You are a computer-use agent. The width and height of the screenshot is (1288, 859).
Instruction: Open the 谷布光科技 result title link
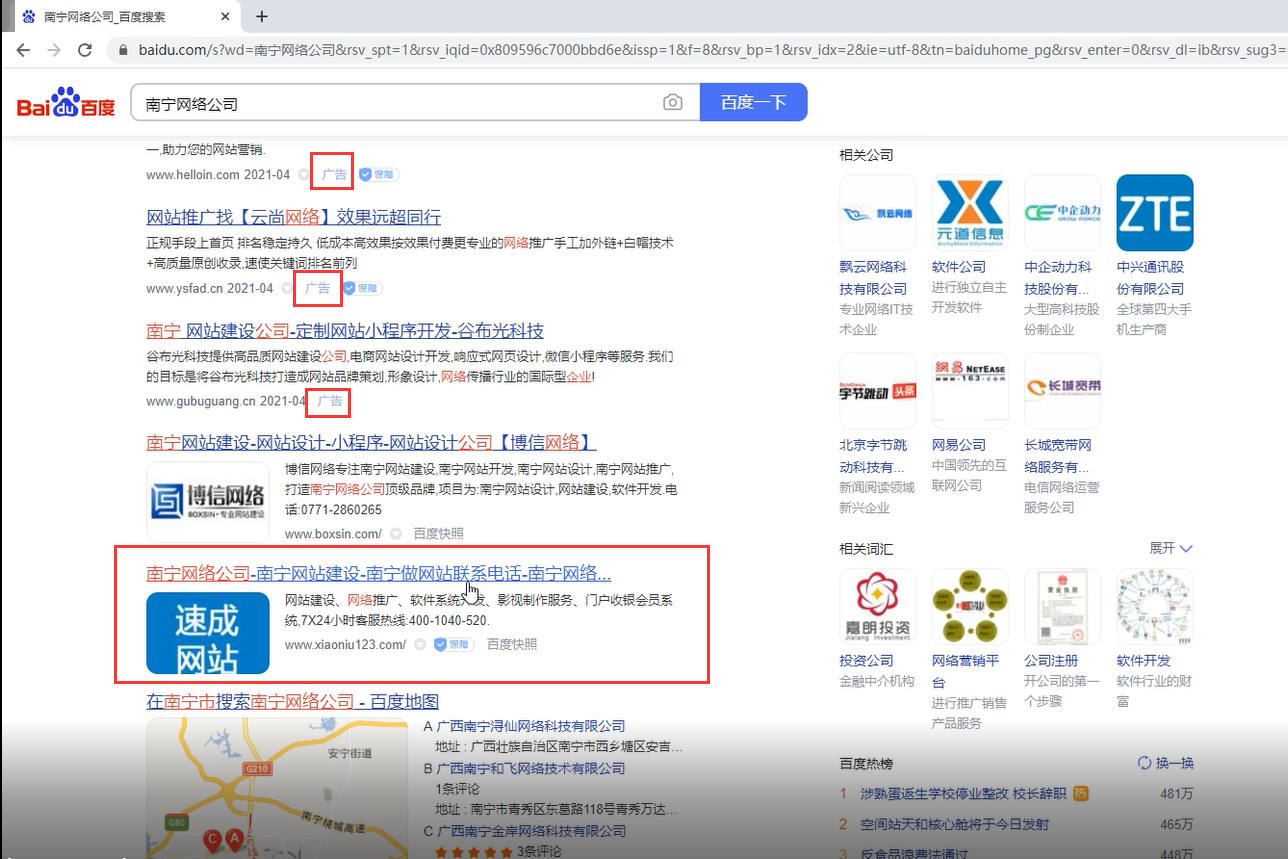tap(345, 330)
